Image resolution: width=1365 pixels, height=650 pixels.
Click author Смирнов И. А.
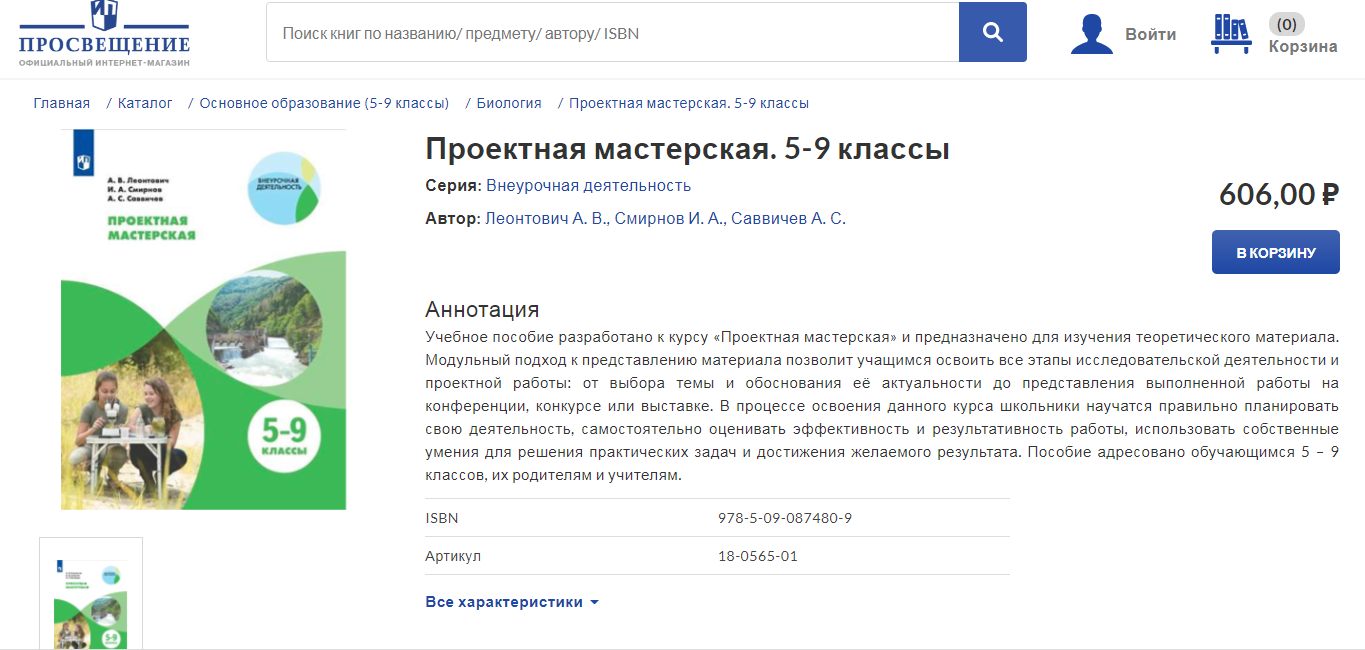tap(668, 218)
